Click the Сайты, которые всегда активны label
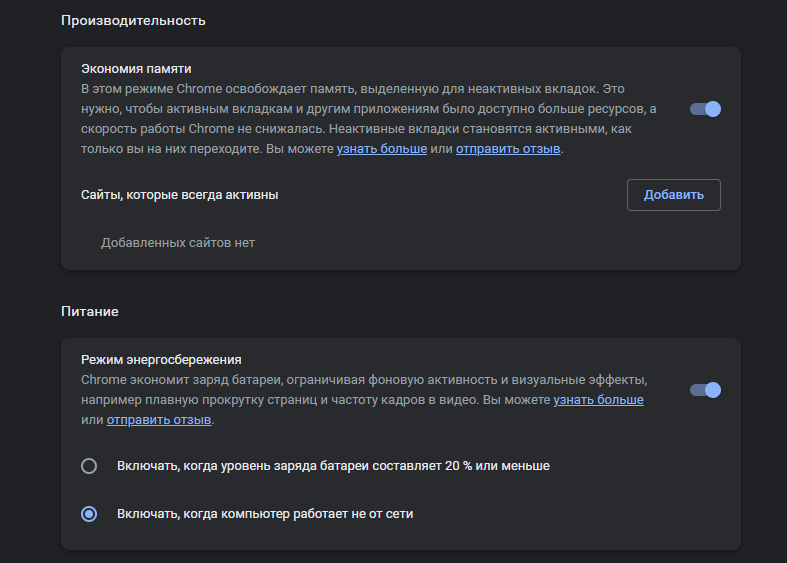787x563 pixels. [180, 195]
